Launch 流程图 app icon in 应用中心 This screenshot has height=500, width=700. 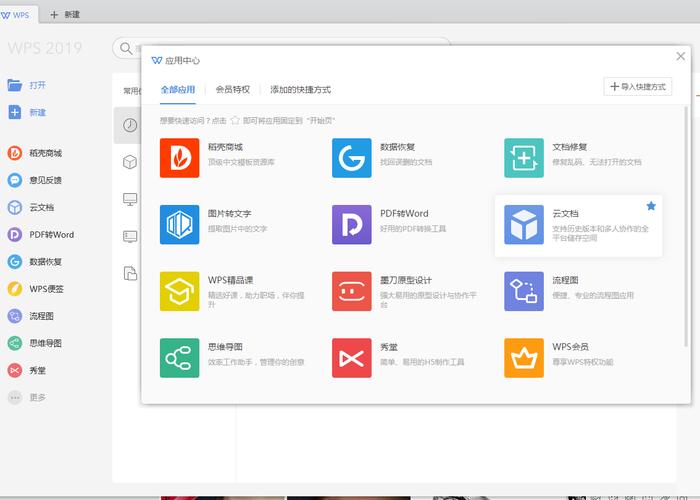coord(524,291)
